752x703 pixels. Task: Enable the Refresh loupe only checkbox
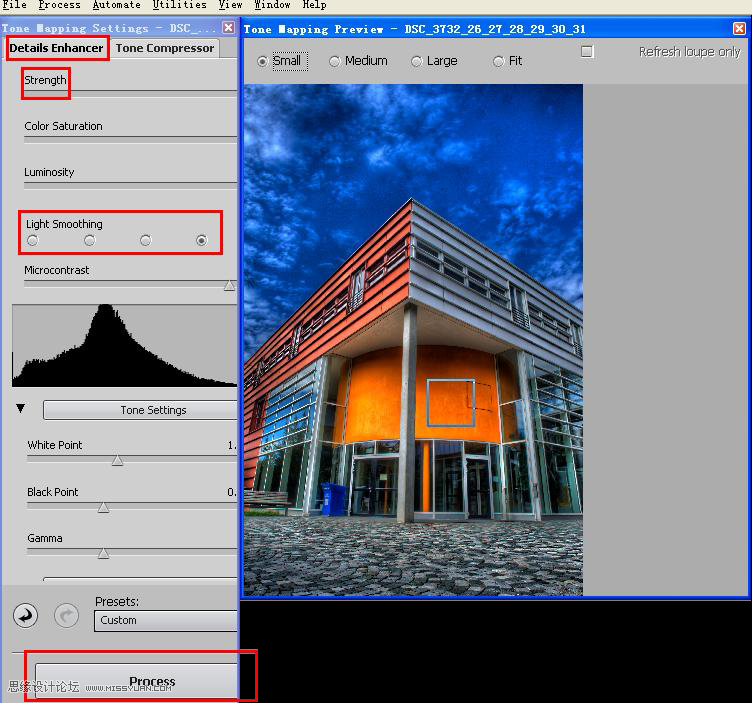587,52
